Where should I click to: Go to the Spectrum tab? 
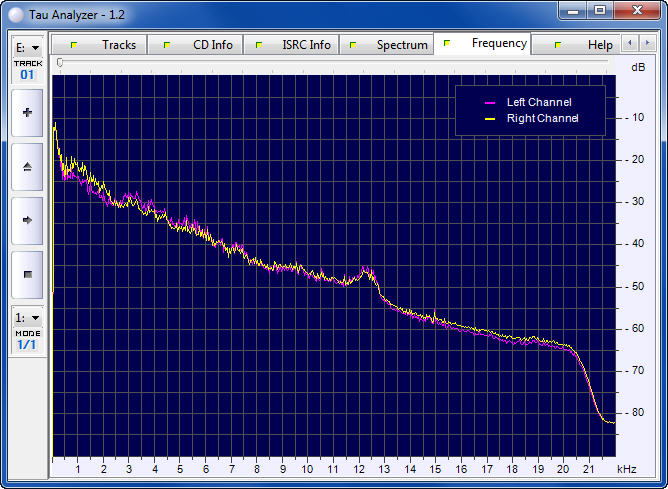[392, 45]
